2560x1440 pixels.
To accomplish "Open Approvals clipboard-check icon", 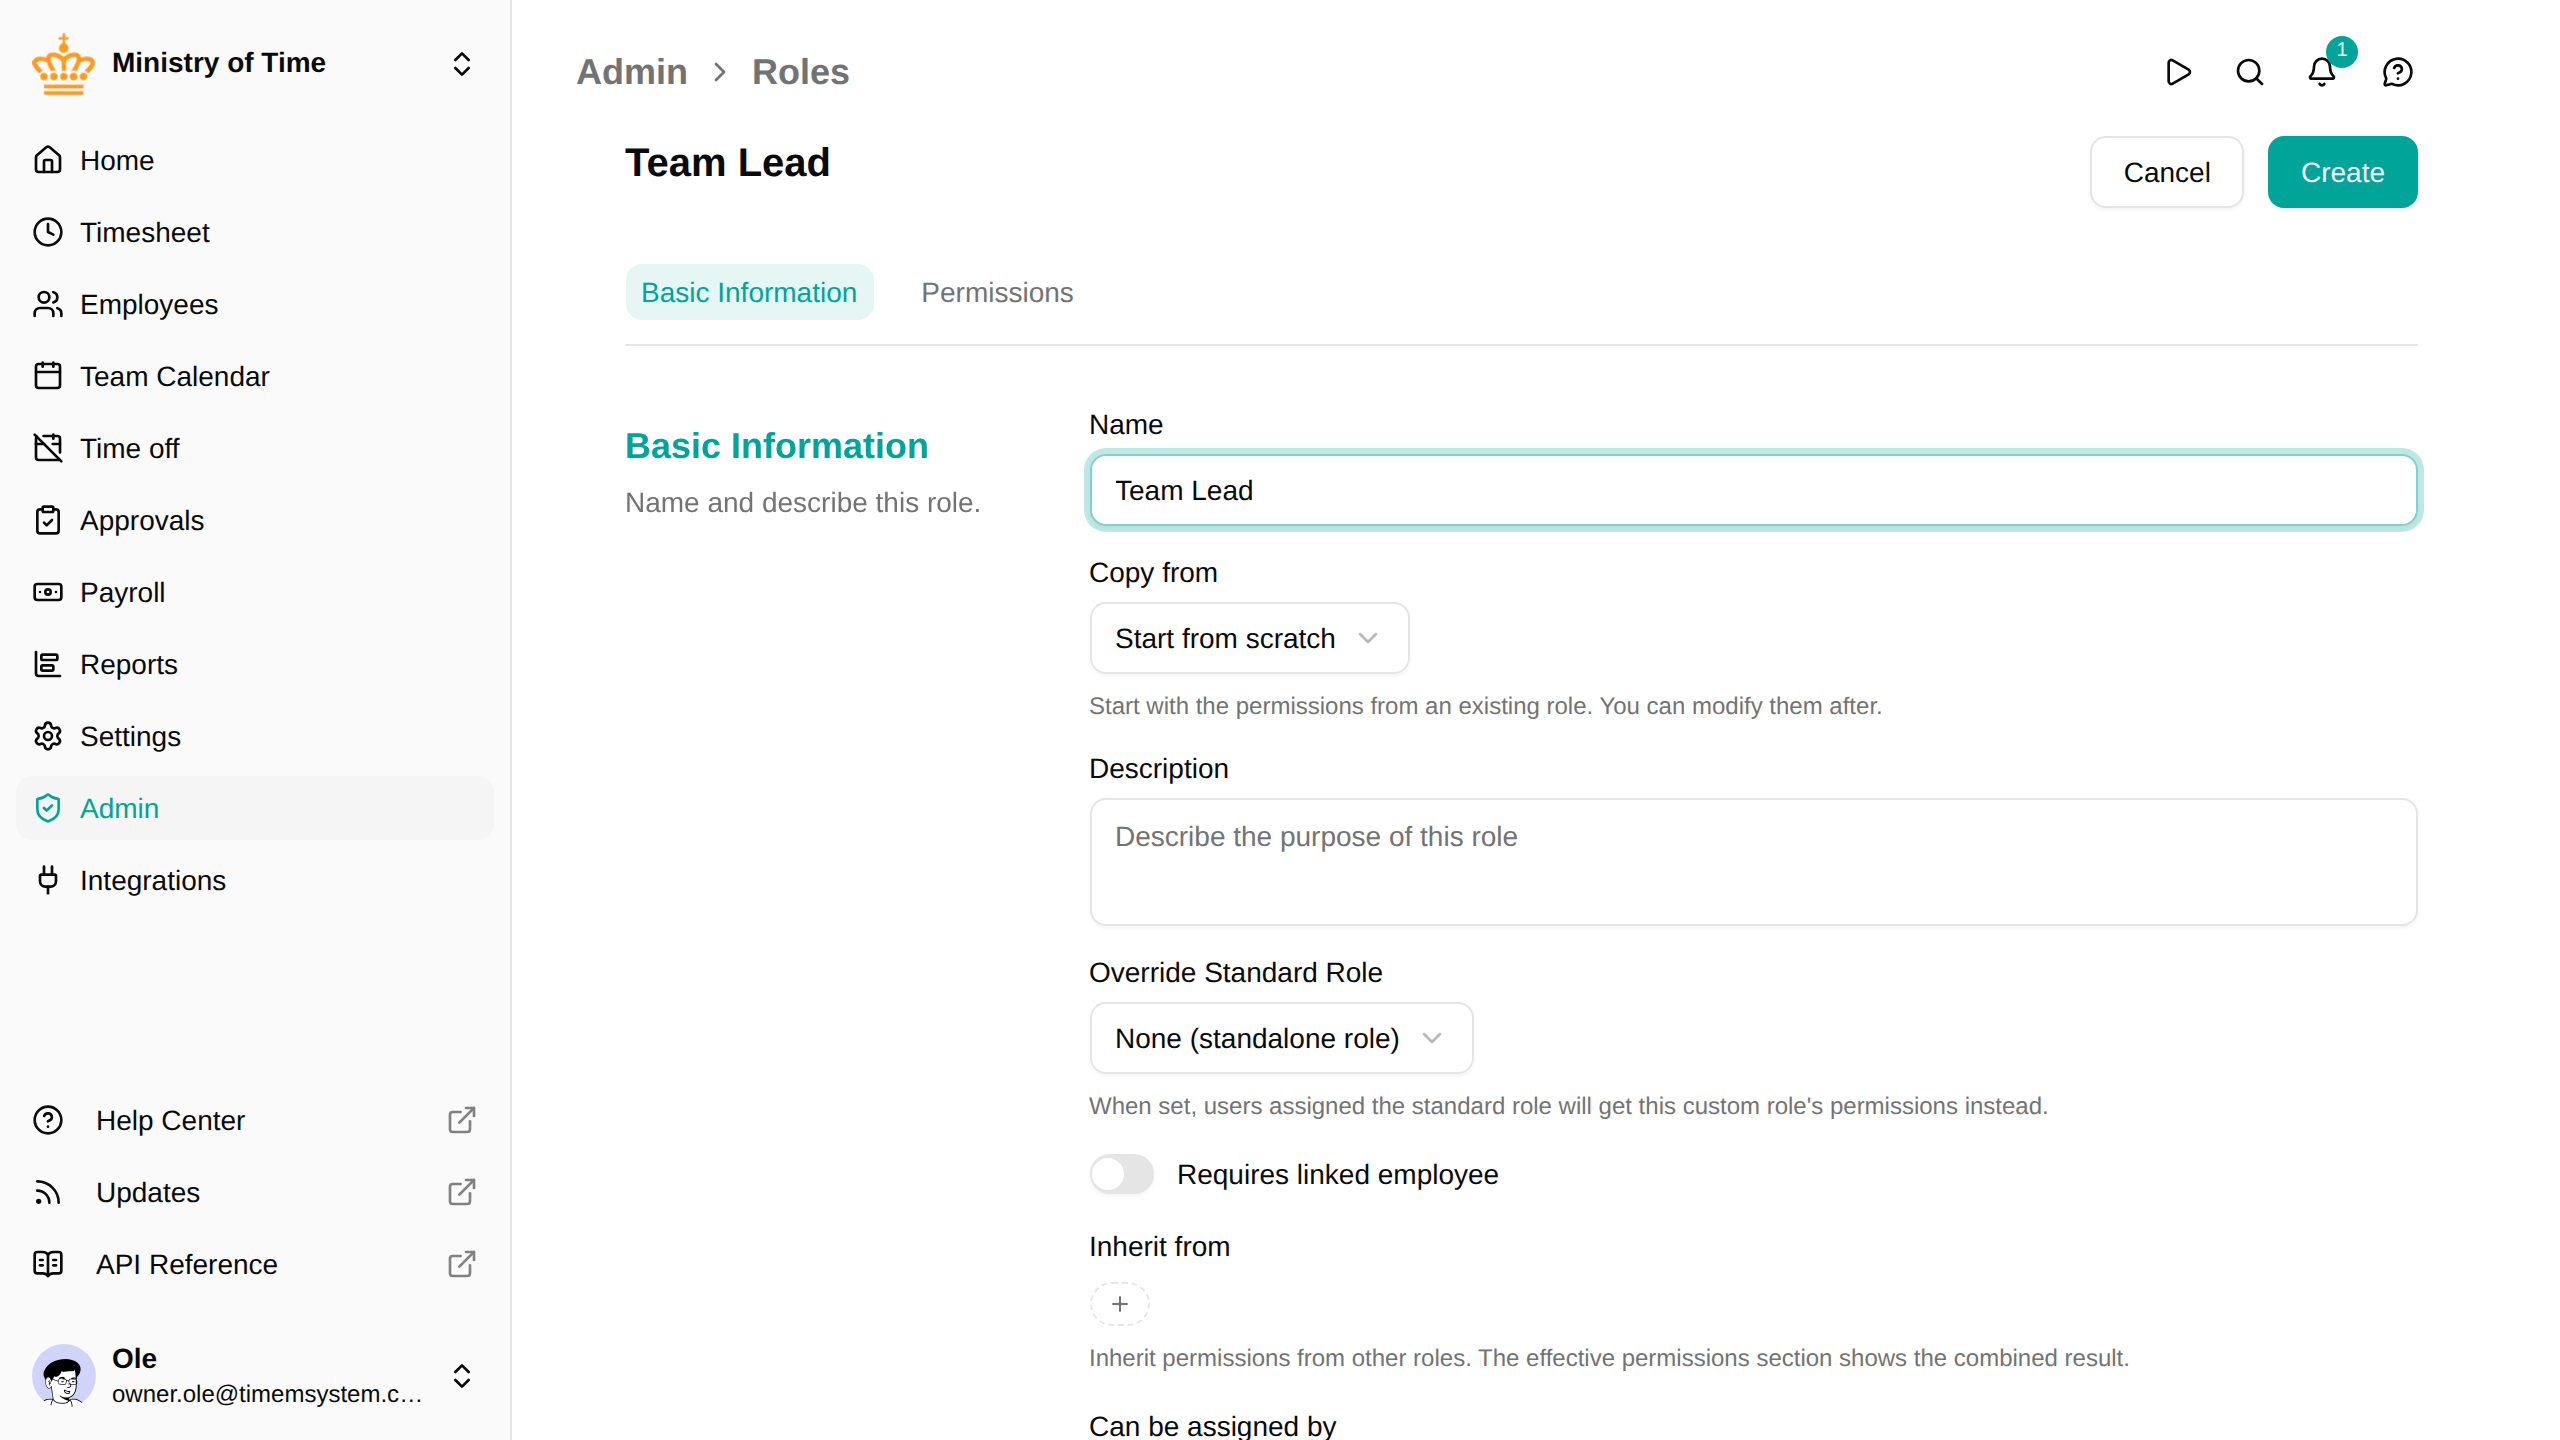I will [x=48, y=520].
